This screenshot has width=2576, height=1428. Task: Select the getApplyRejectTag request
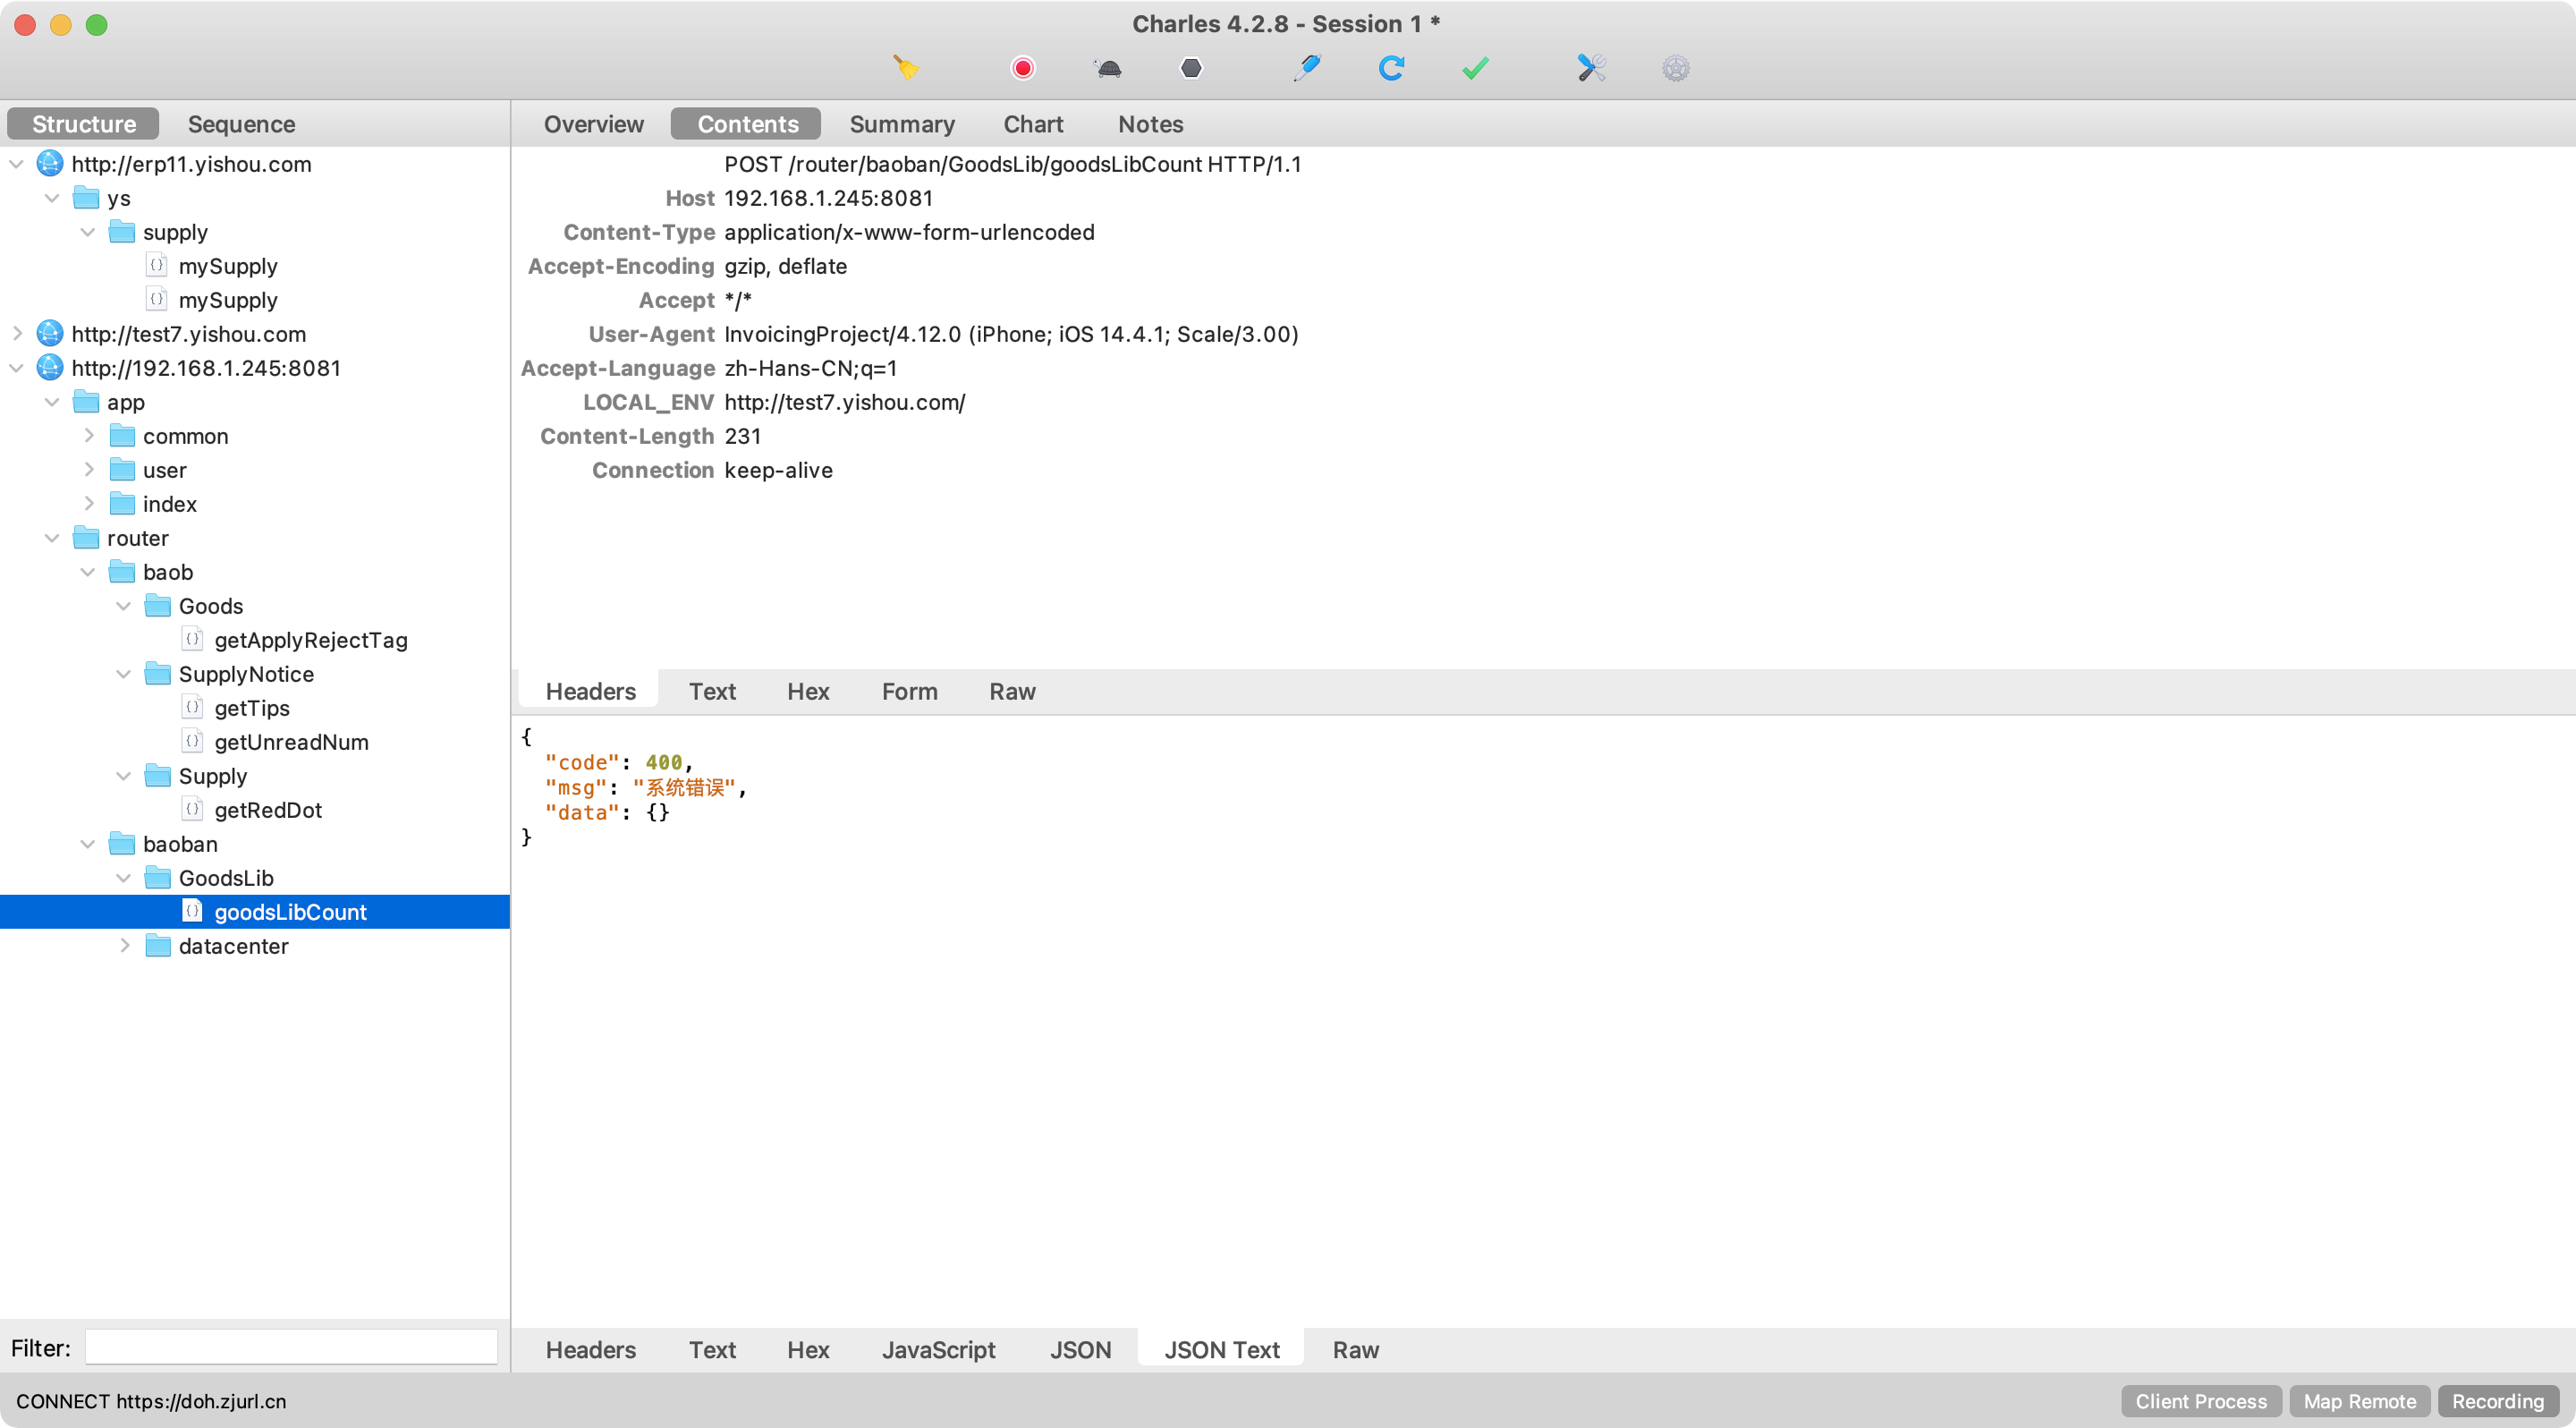pos(311,640)
